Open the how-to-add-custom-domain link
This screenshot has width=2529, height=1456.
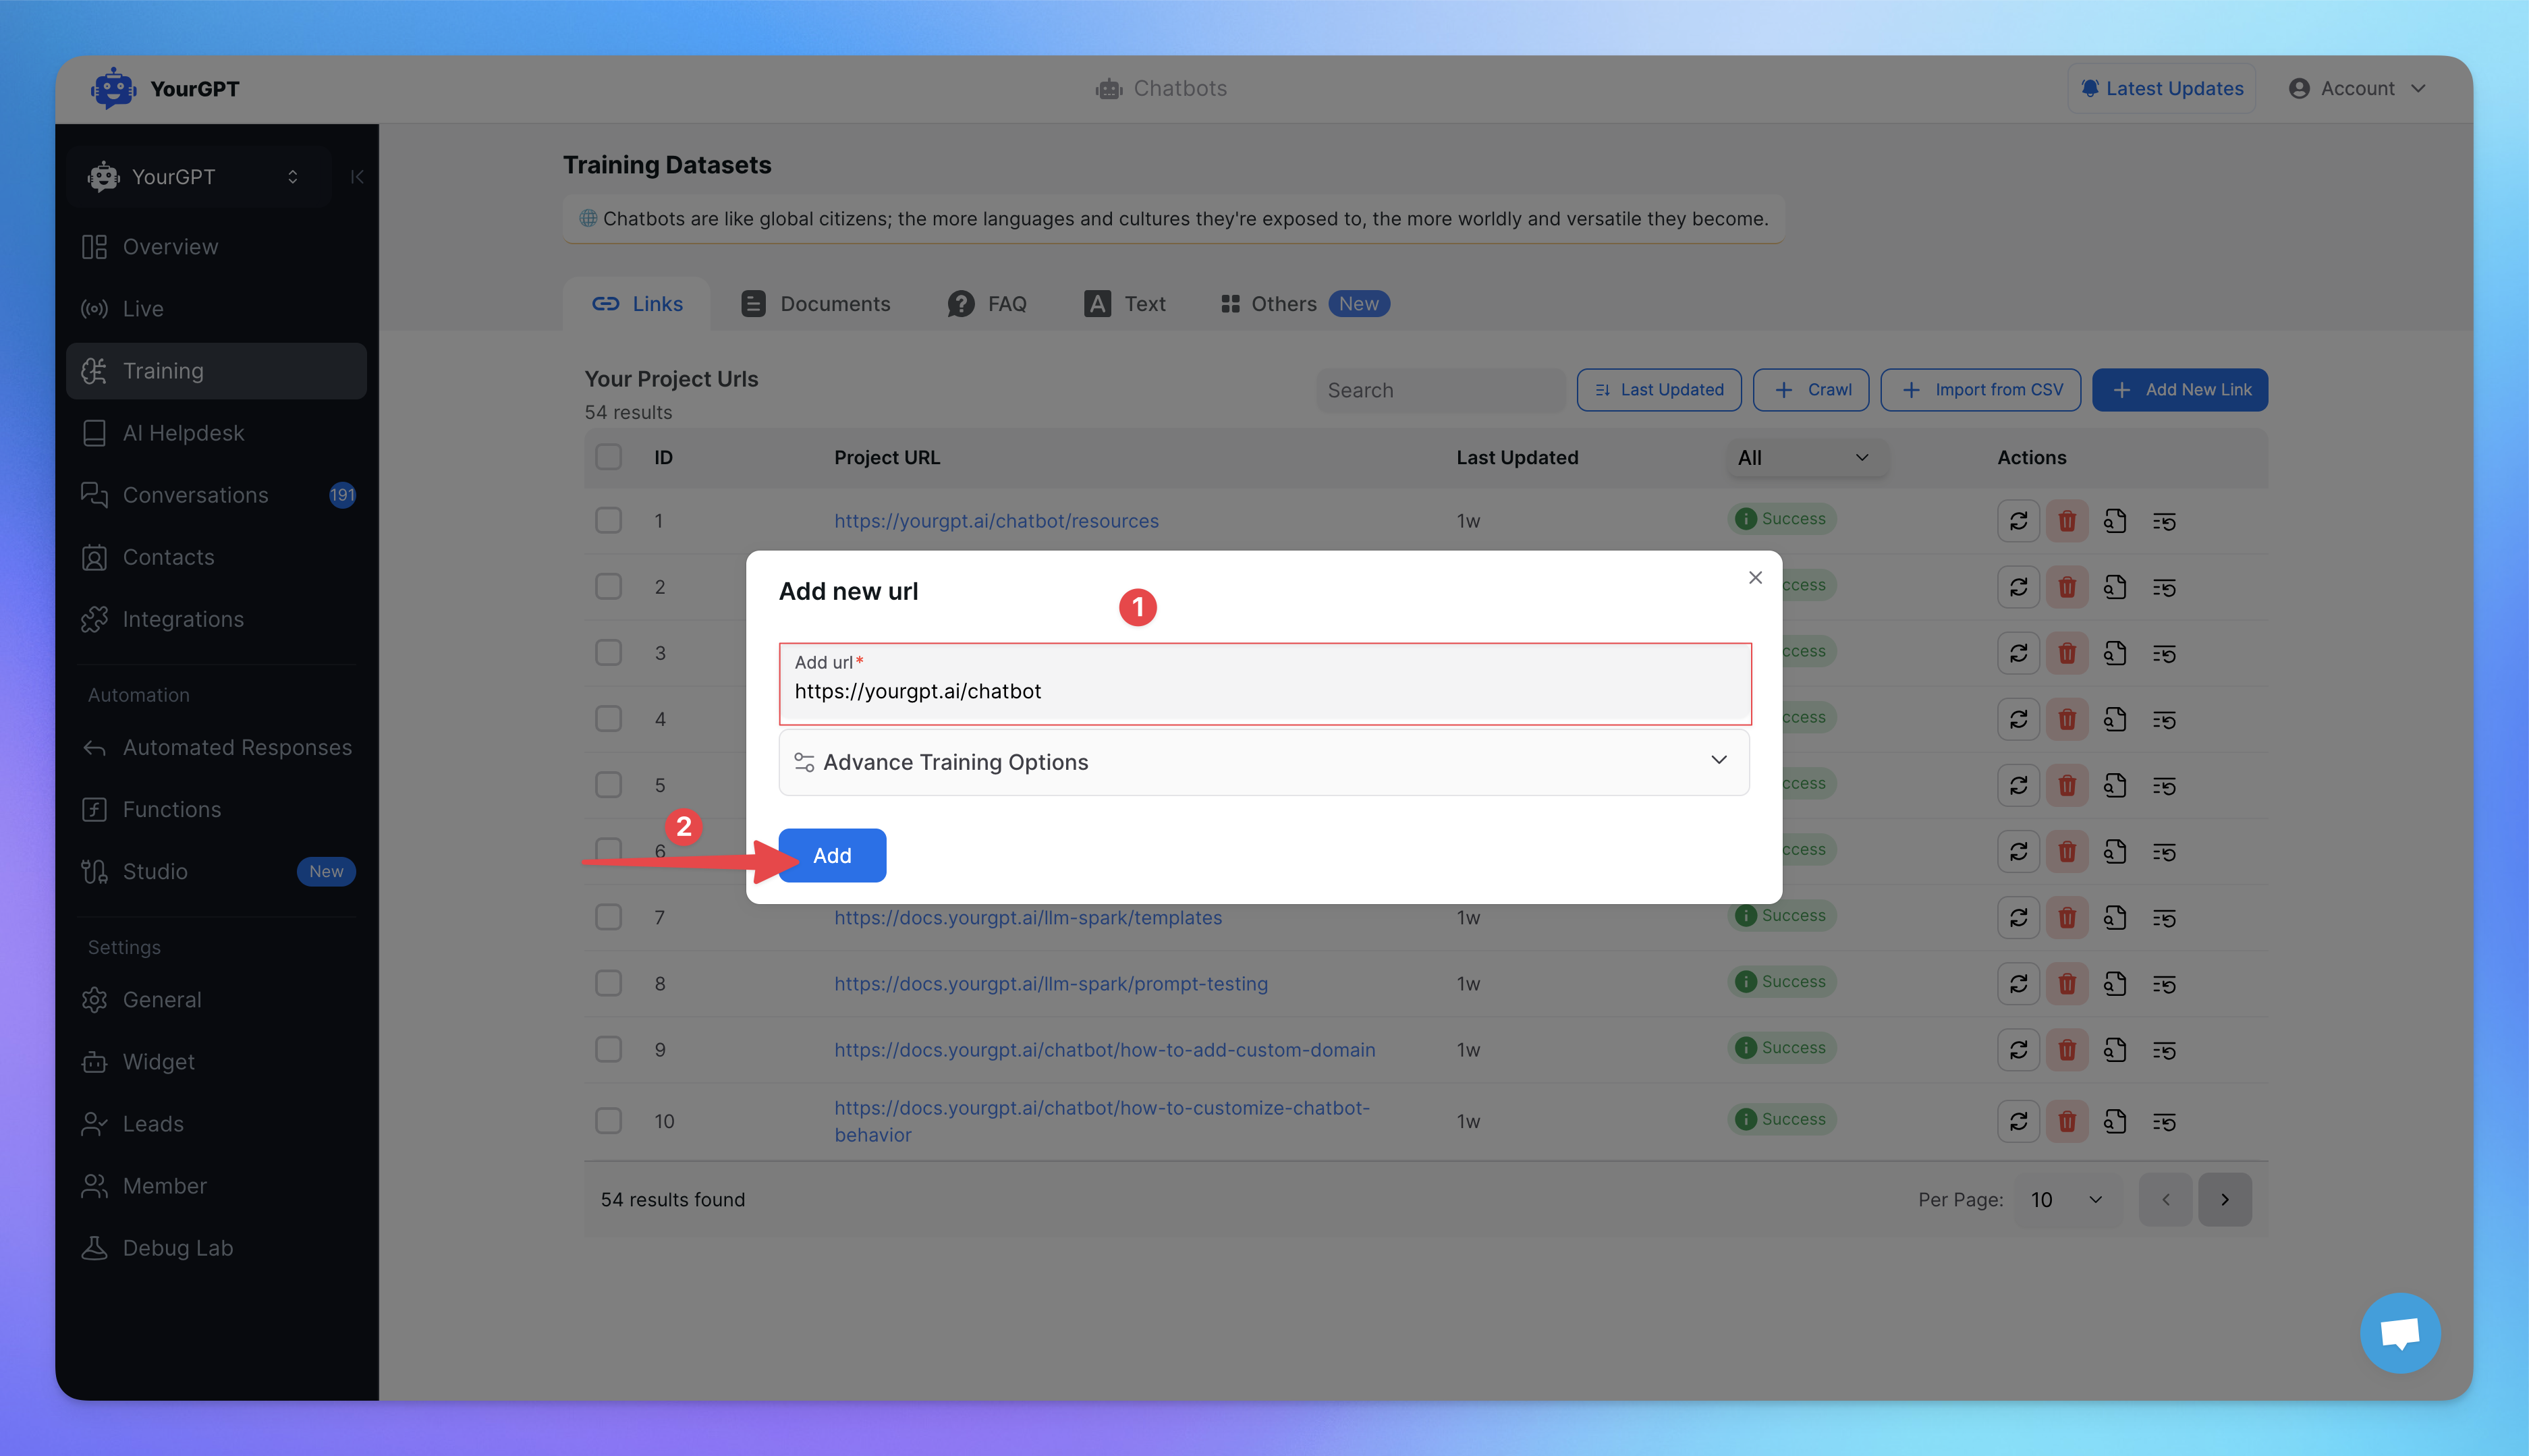(1105, 1049)
